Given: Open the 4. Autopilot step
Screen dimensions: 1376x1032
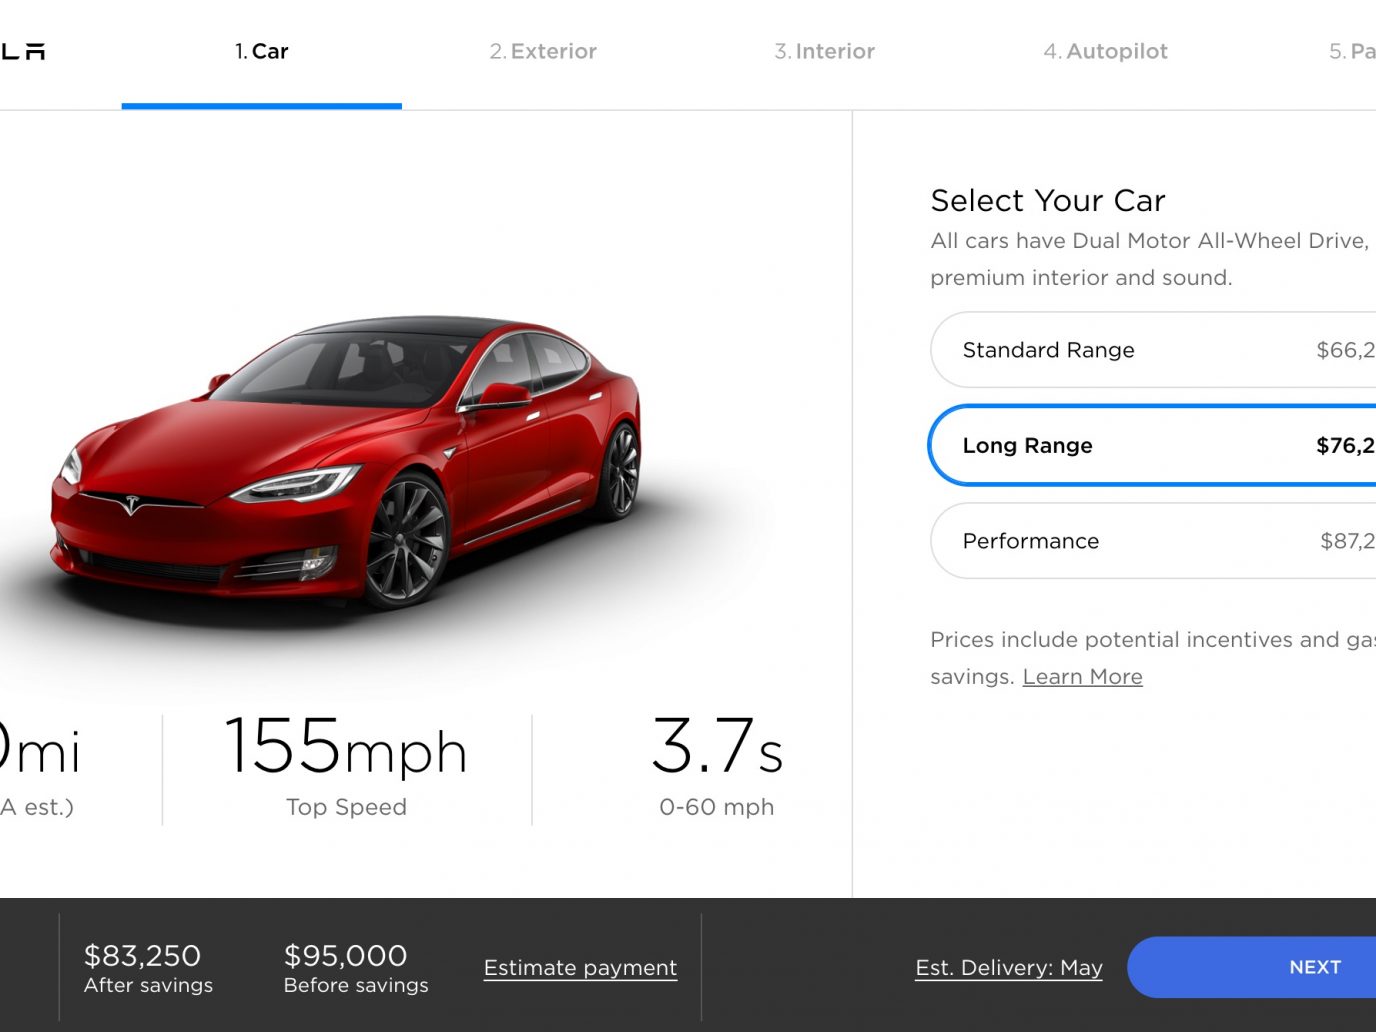Looking at the screenshot, I should pyautogui.click(x=1105, y=51).
